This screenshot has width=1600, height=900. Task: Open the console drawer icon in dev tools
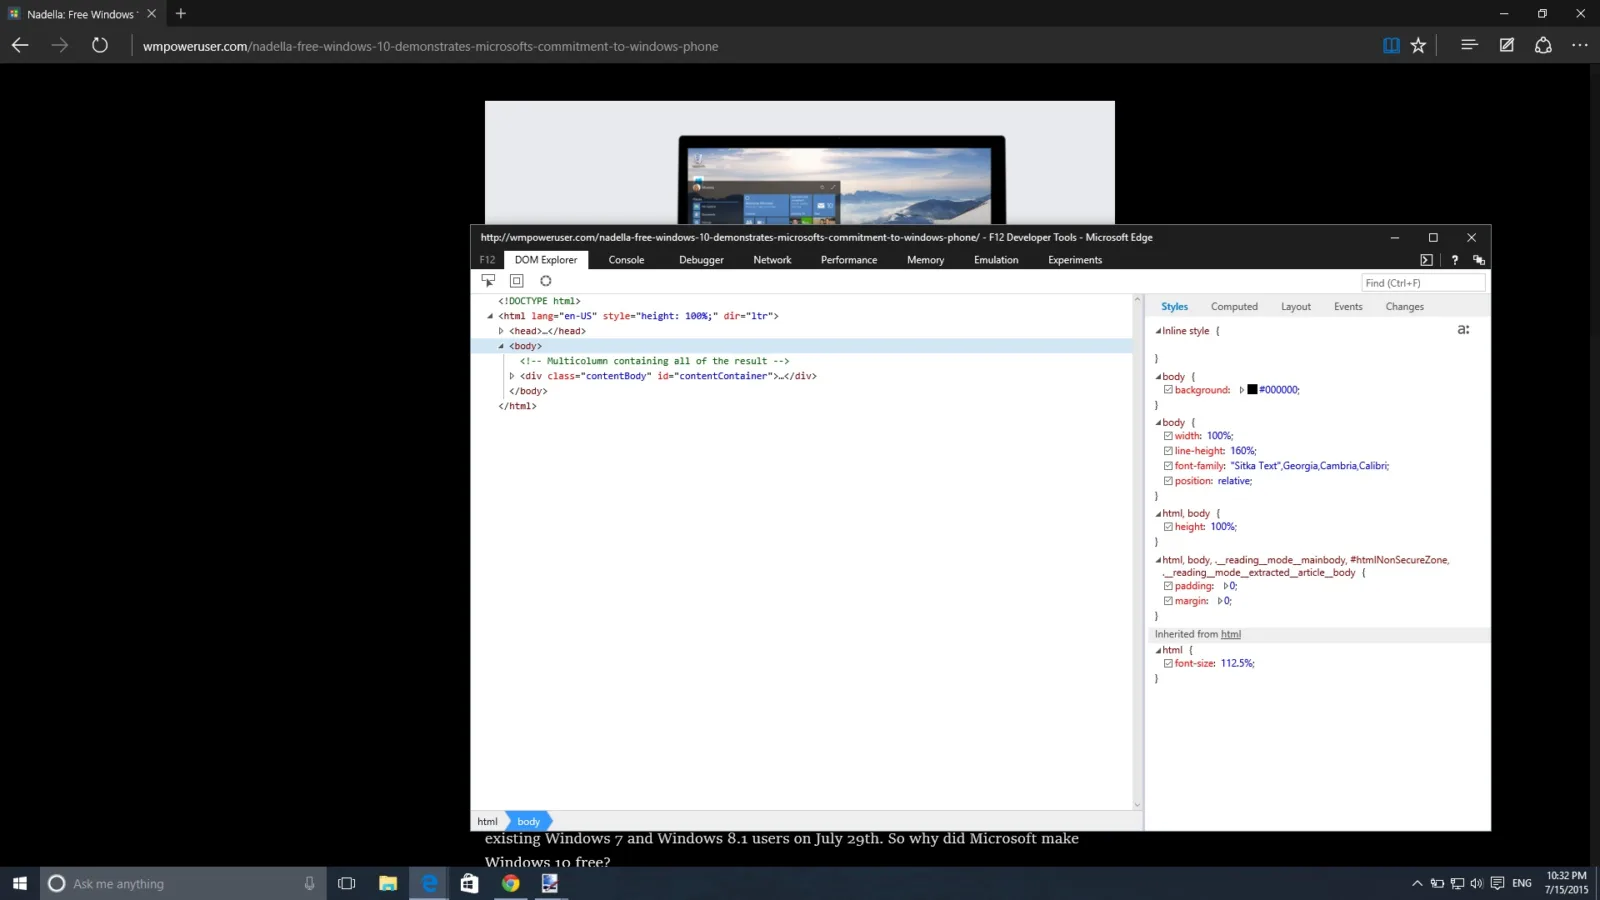click(1426, 260)
